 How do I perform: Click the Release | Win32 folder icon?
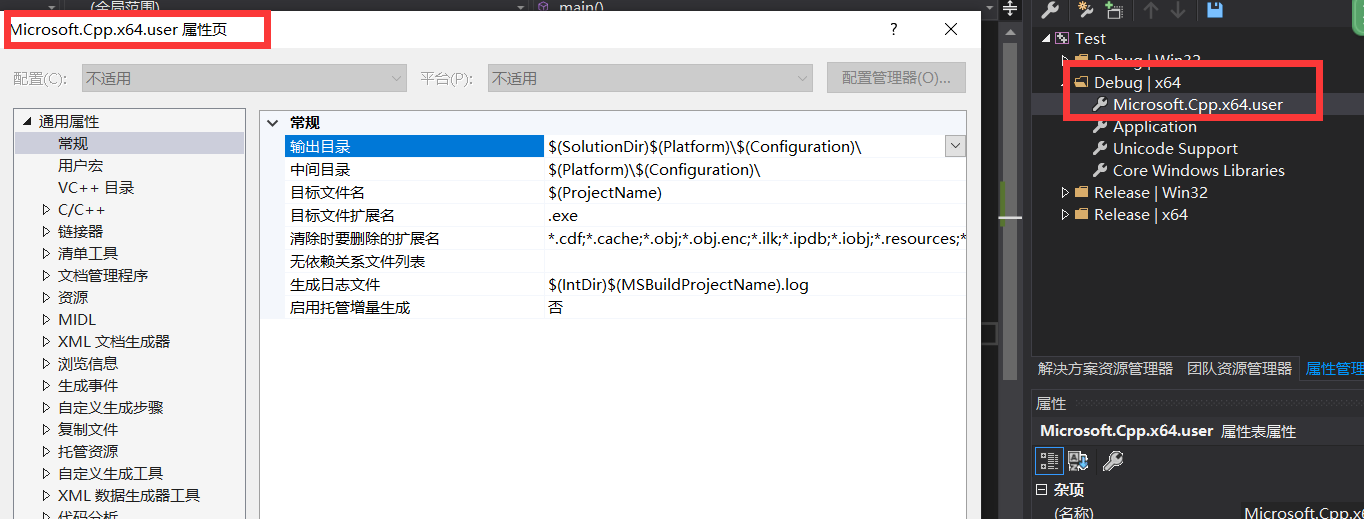coord(1081,192)
